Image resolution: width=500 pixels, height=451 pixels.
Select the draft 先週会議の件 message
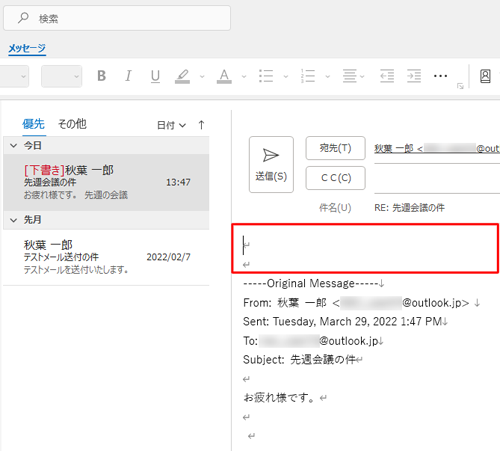click(106, 182)
